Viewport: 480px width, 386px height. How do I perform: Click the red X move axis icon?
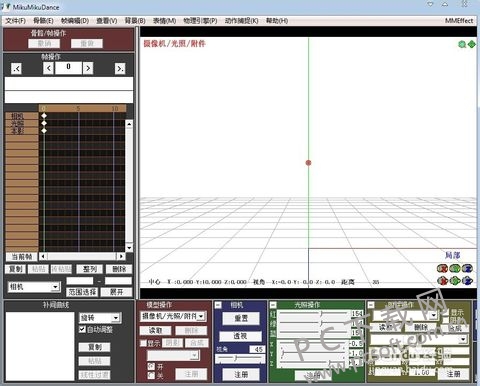pyautogui.click(x=442, y=281)
